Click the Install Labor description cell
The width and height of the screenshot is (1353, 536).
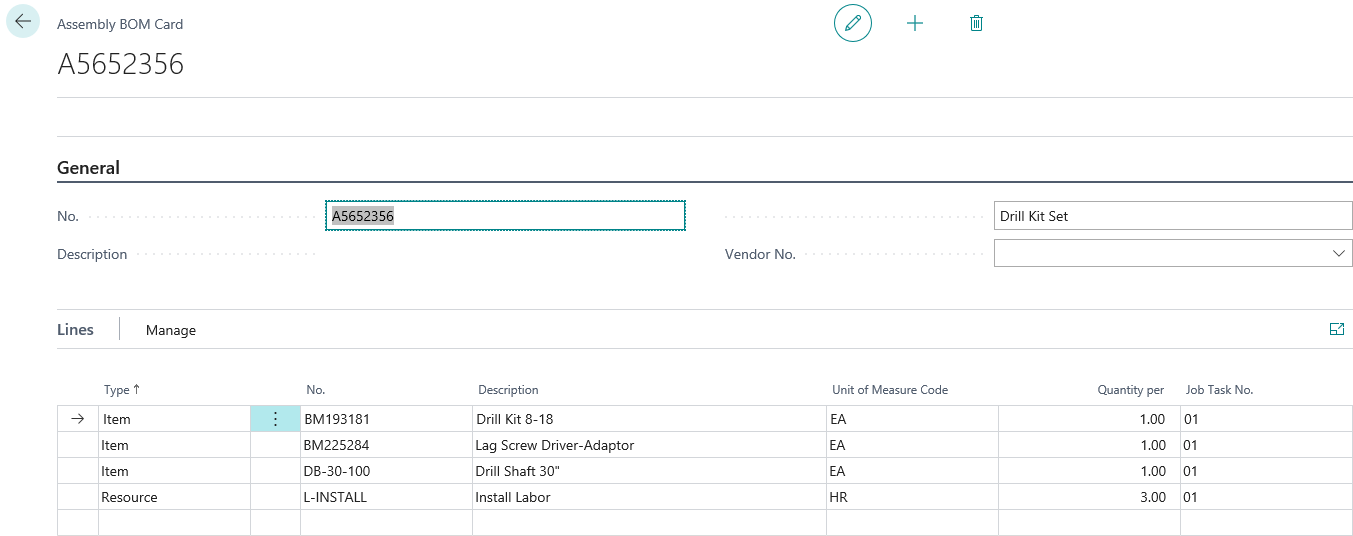(x=512, y=497)
